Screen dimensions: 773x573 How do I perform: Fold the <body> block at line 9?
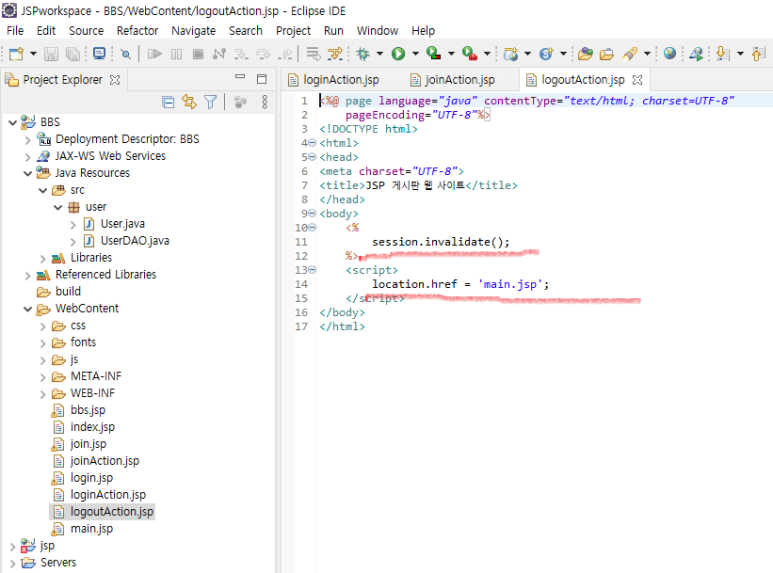312,214
